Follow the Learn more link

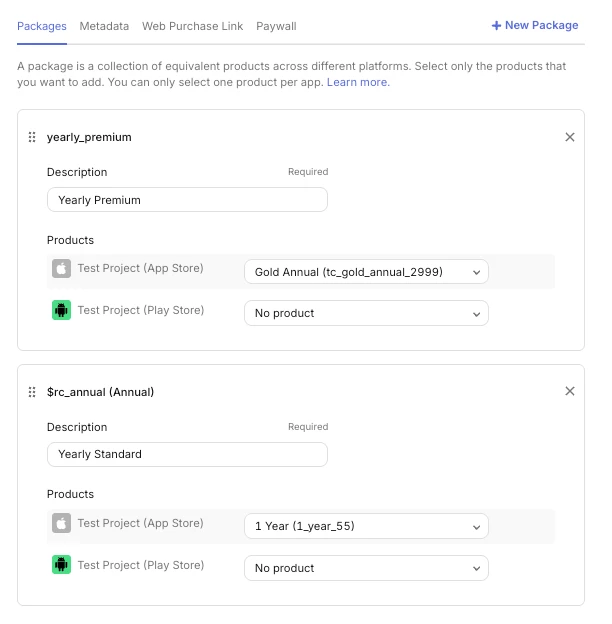(x=358, y=82)
